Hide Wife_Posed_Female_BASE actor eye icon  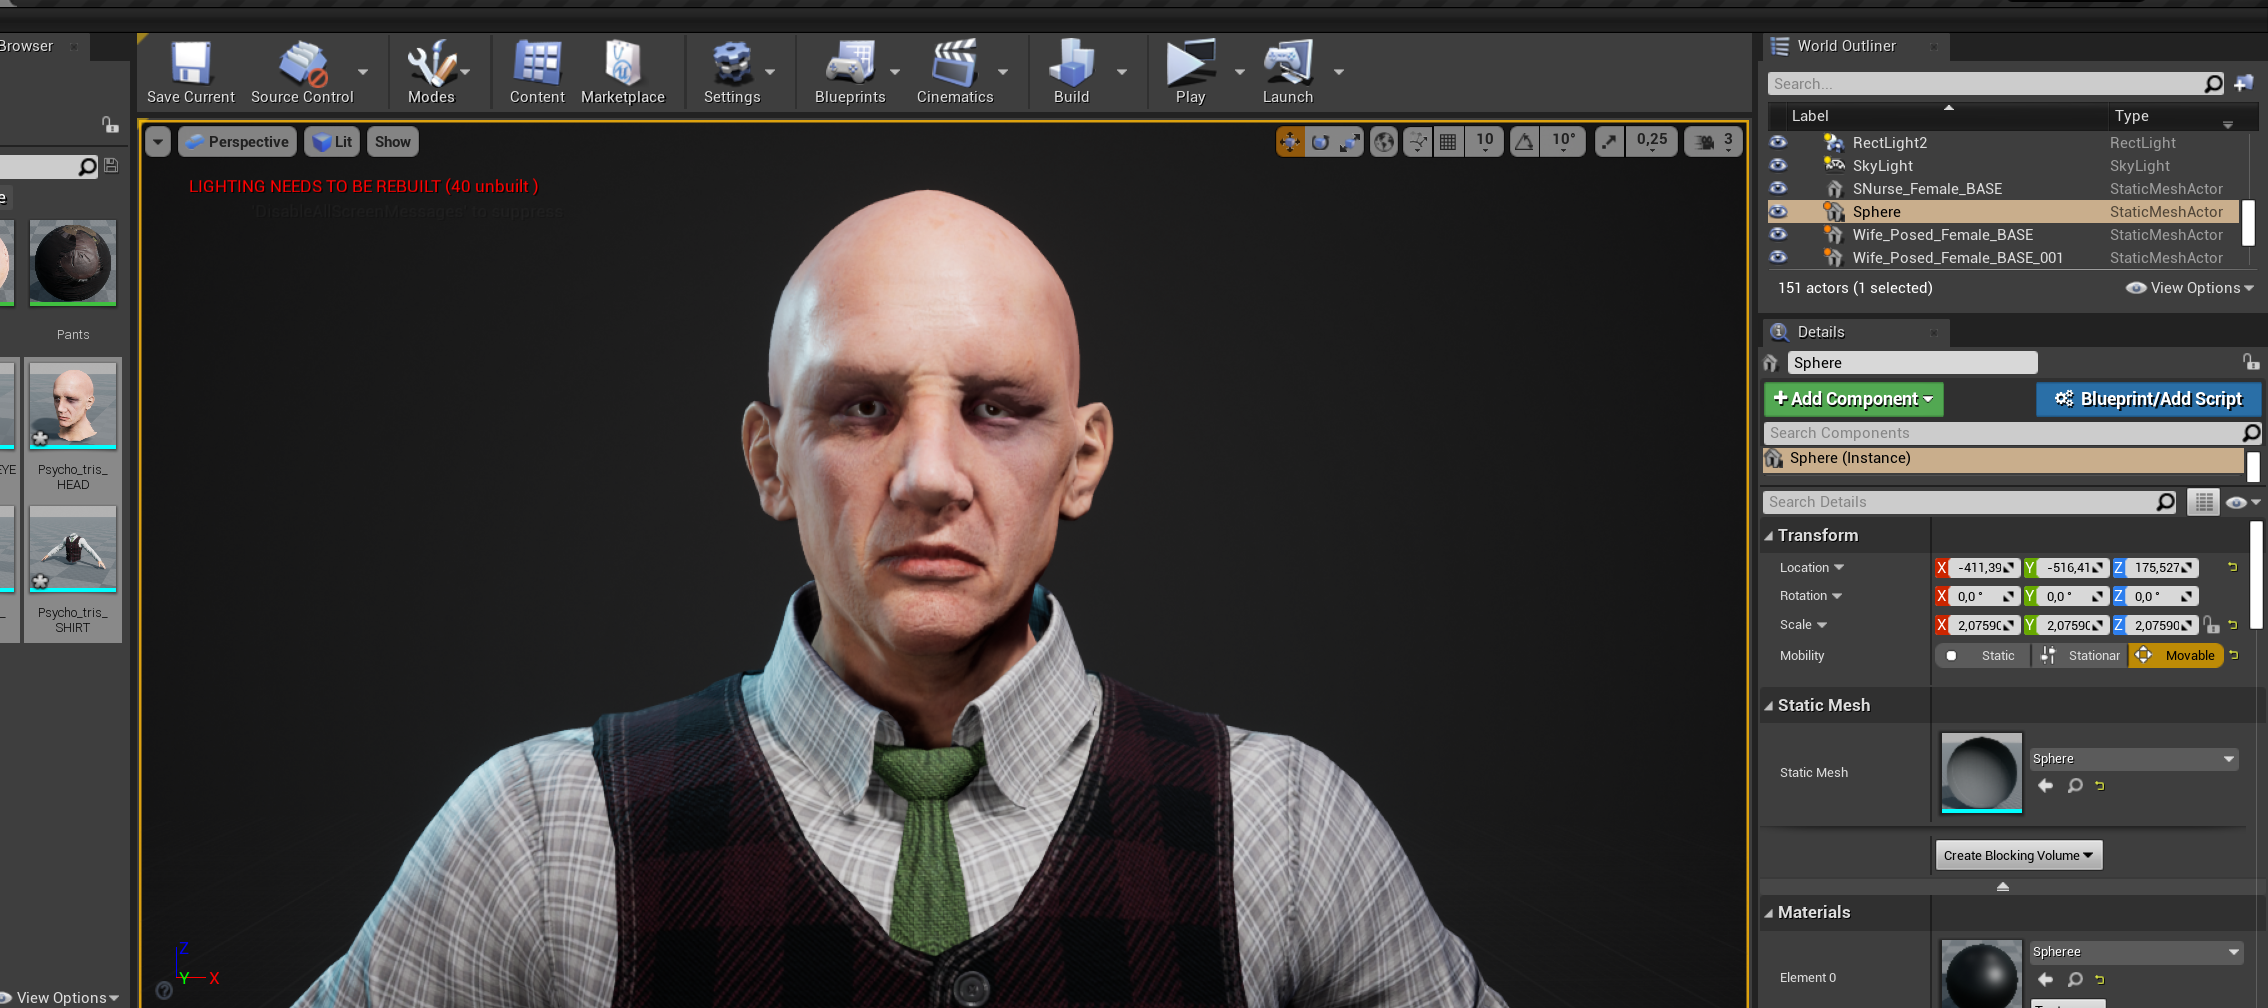click(1778, 234)
